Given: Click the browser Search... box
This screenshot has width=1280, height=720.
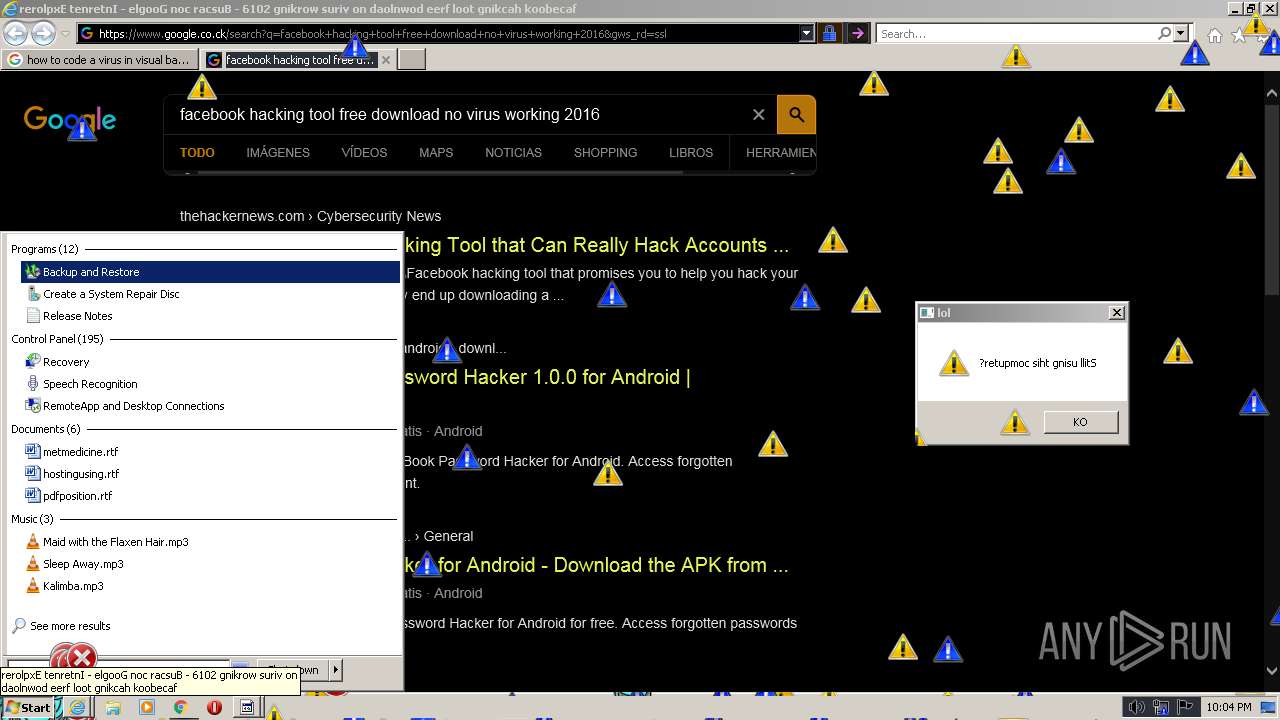Looking at the screenshot, I should click(1016, 33).
